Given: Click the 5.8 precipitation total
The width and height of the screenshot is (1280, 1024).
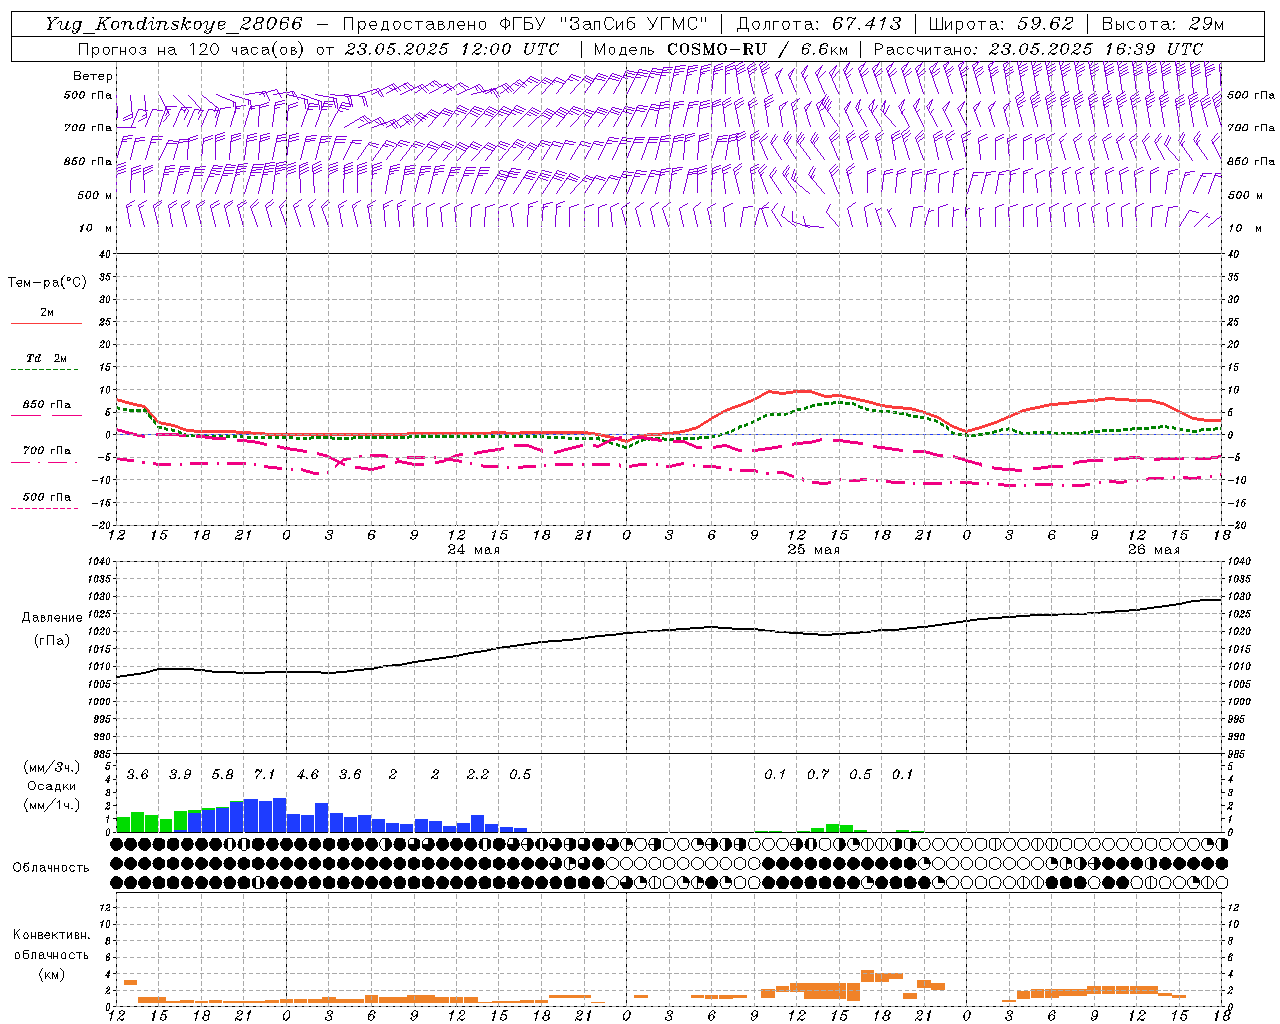Looking at the screenshot, I should (222, 774).
